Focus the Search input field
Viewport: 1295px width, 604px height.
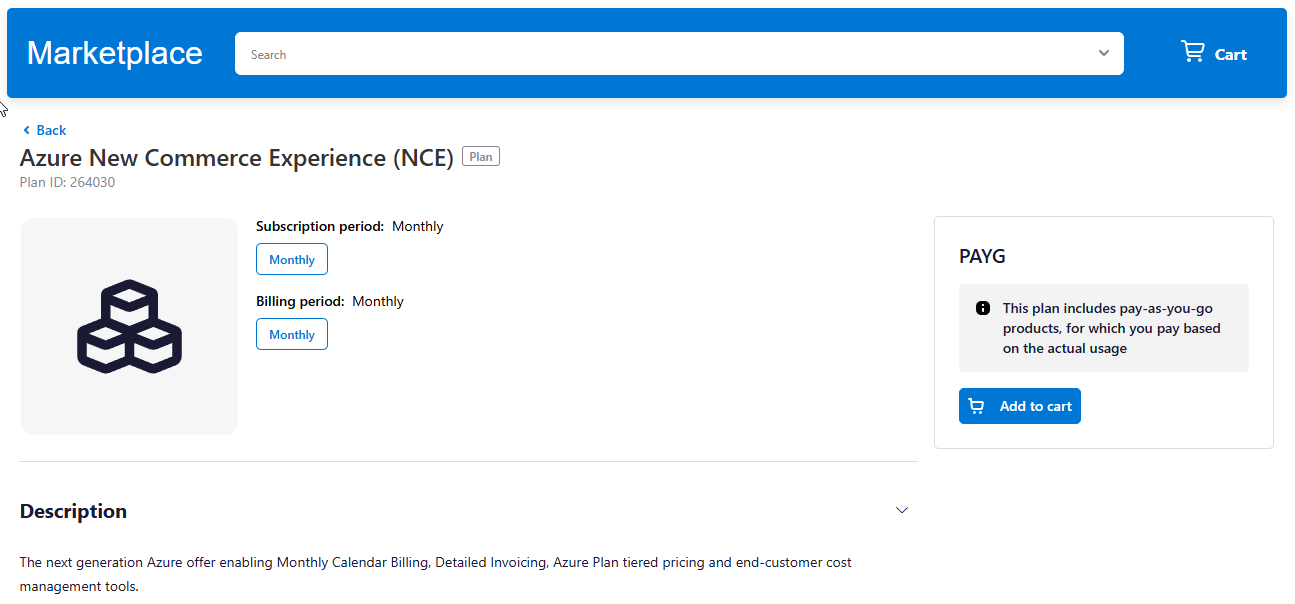(679, 54)
